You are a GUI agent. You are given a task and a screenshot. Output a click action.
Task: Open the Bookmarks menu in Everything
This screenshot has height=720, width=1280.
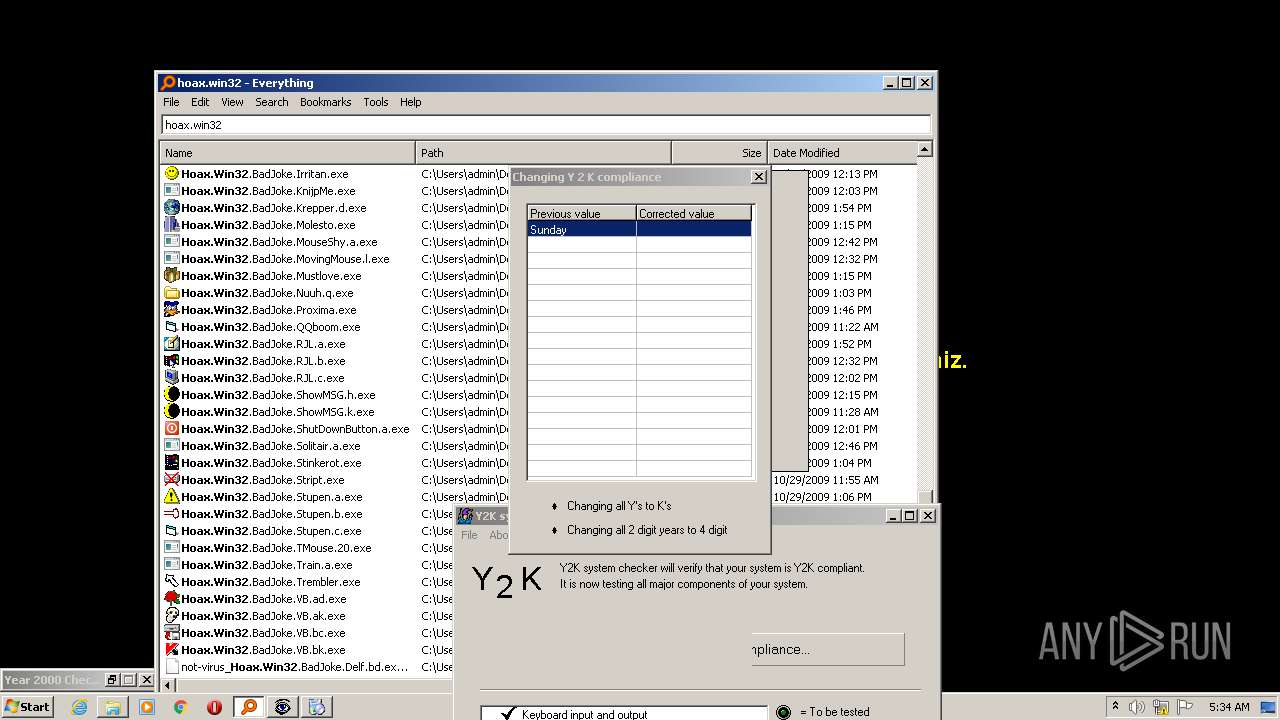(x=325, y=102)
